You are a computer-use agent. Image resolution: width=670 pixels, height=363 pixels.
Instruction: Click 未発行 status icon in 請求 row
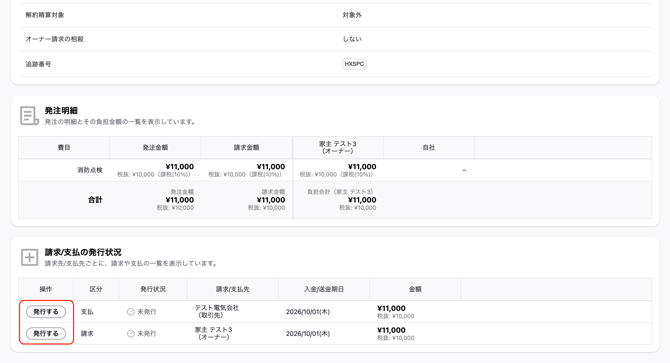131,334
